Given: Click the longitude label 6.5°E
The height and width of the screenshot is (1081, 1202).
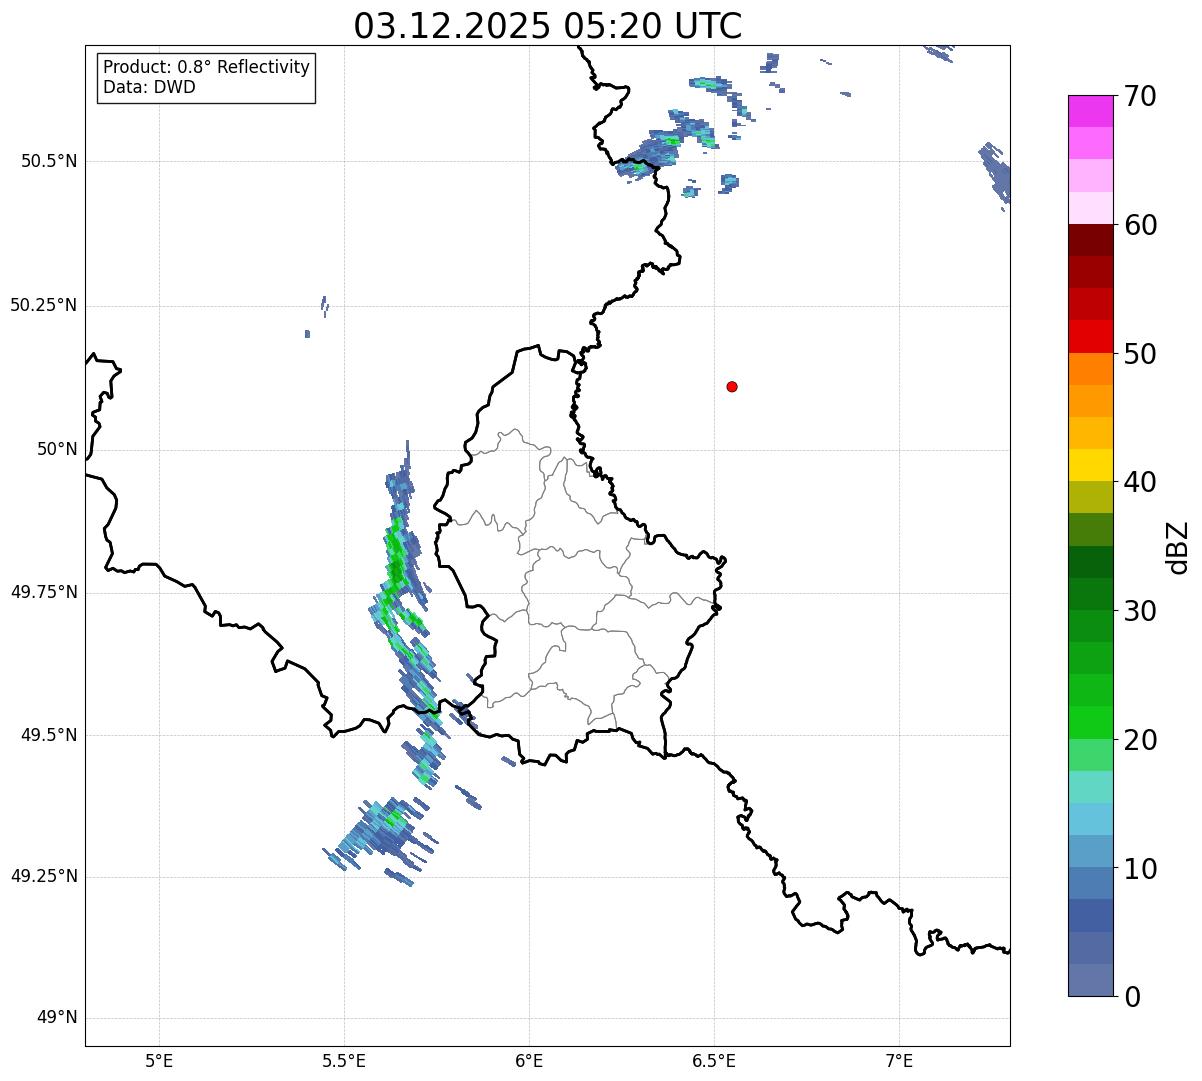Looking at the screenshot, I should pos(714,1060).
